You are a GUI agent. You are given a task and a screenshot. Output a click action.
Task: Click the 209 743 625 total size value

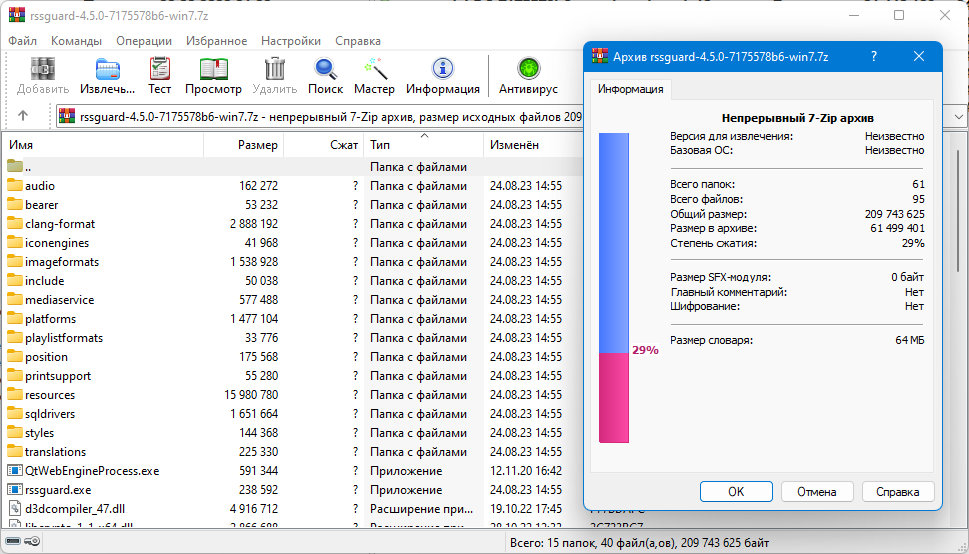pyautogui.click(x=895, y=214)
